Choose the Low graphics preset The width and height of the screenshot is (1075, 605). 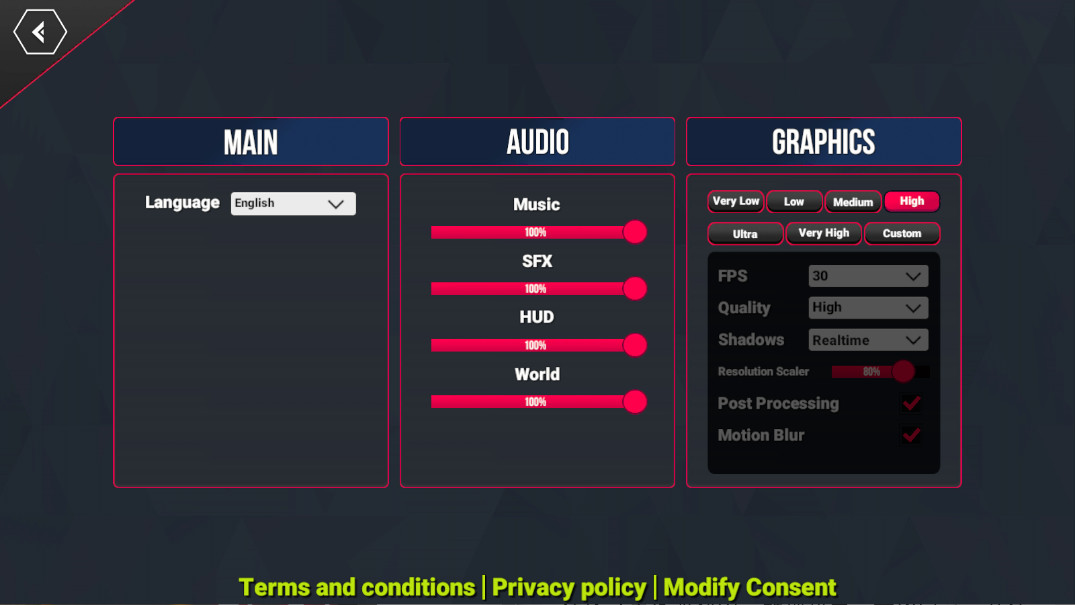point(794,202)
